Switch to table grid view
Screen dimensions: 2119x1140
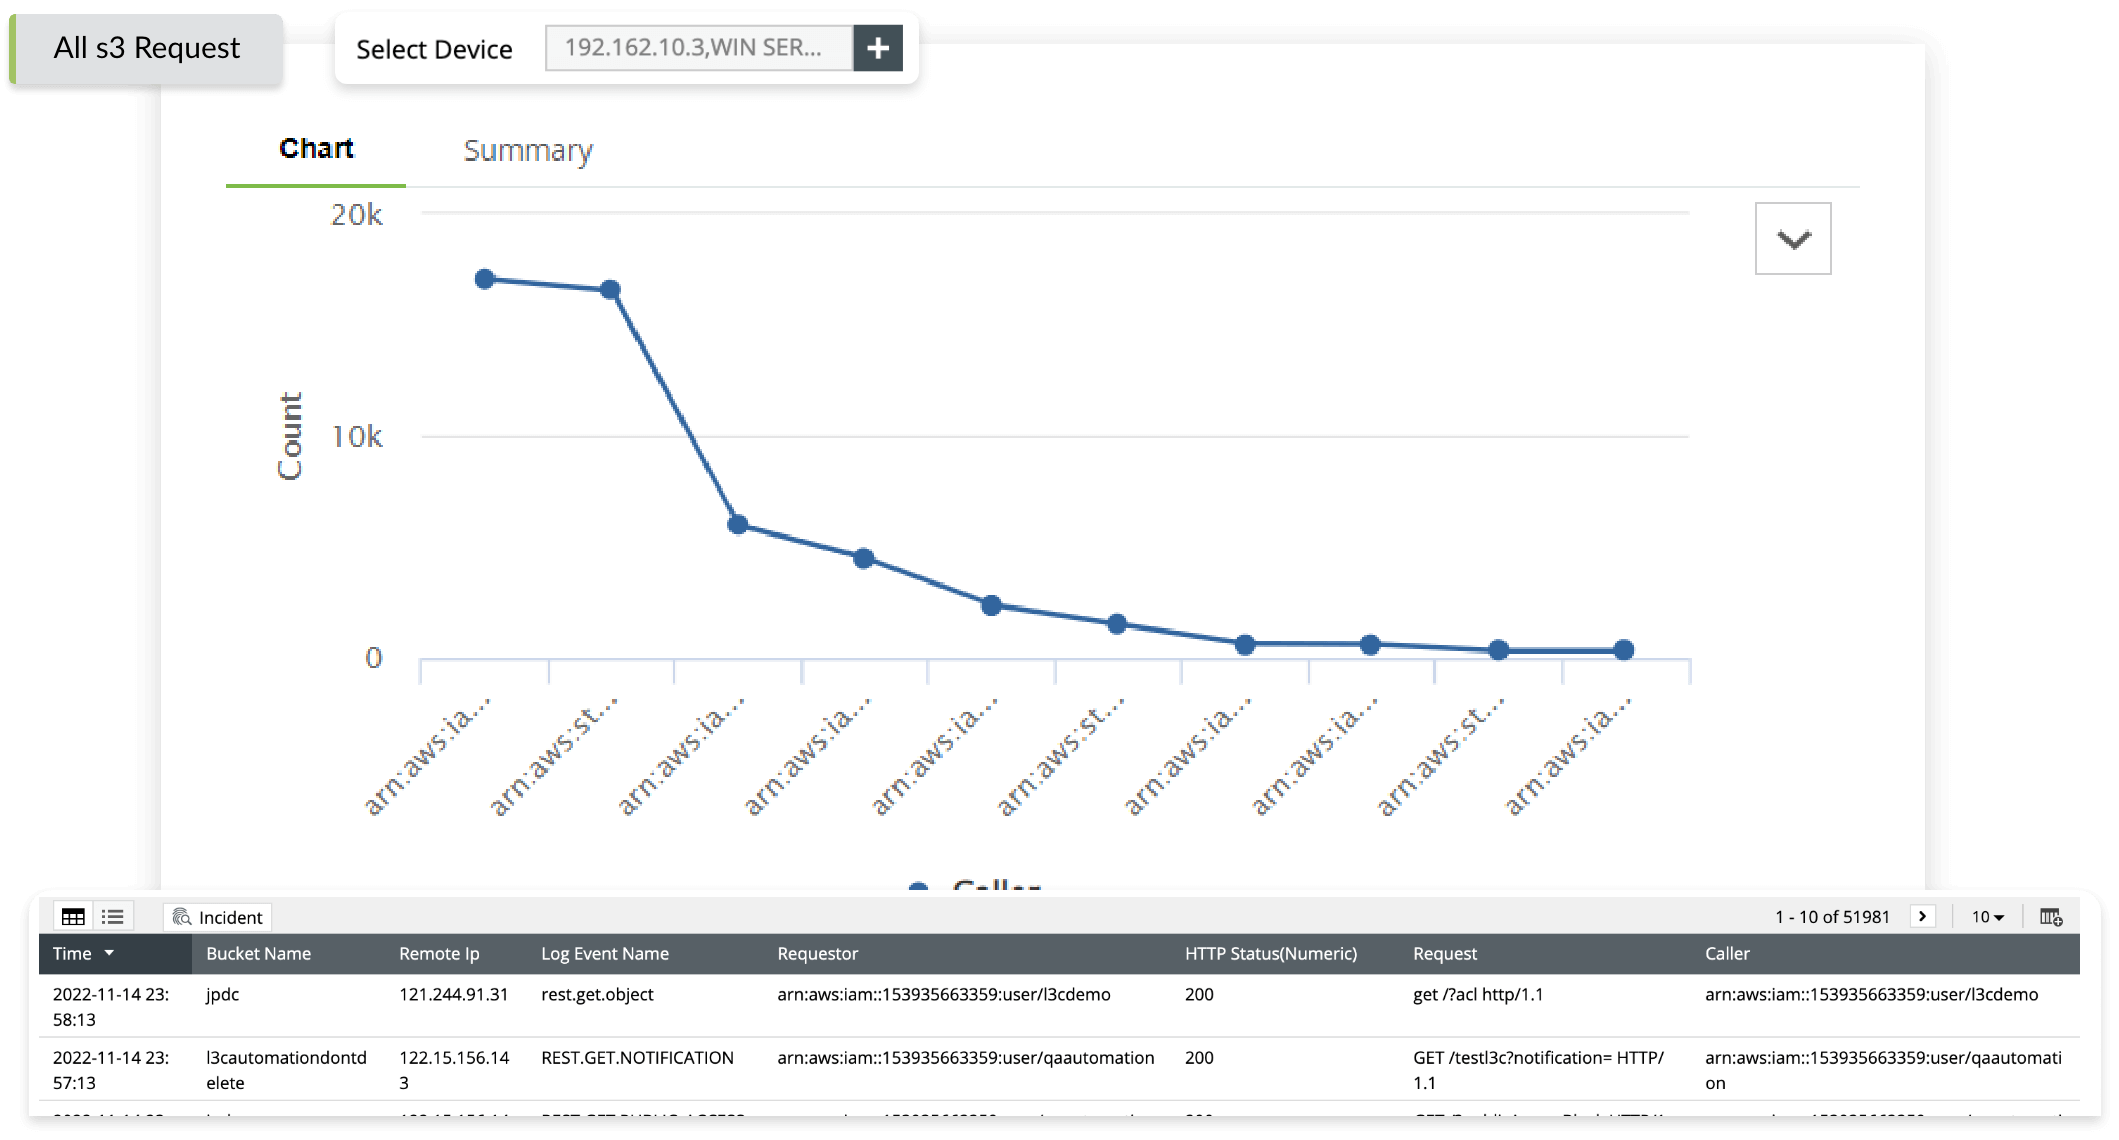click(x=71, y=916)
